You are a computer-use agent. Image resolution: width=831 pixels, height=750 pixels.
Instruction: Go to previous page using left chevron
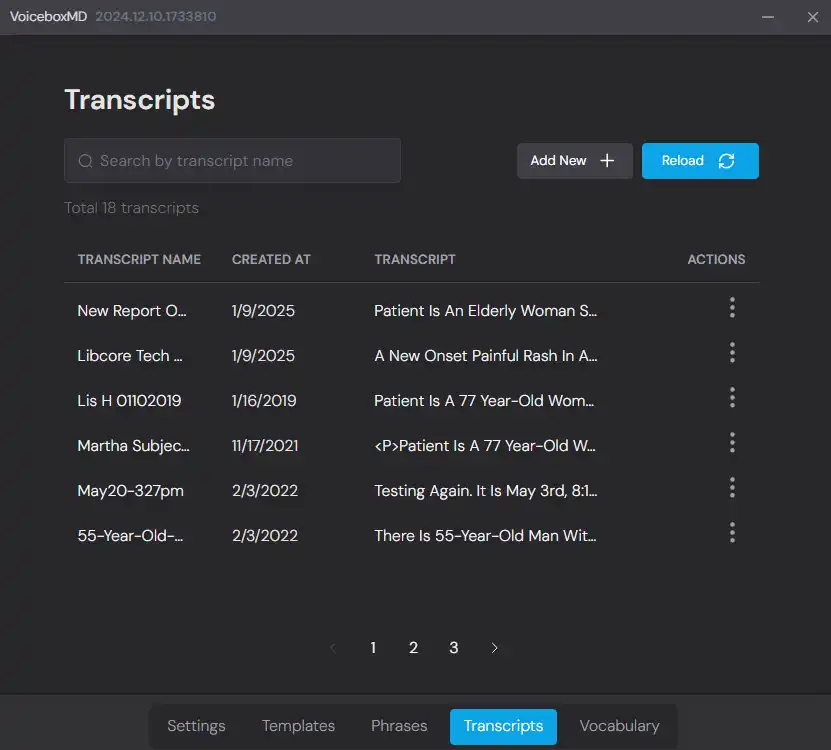tap(333, 648)
